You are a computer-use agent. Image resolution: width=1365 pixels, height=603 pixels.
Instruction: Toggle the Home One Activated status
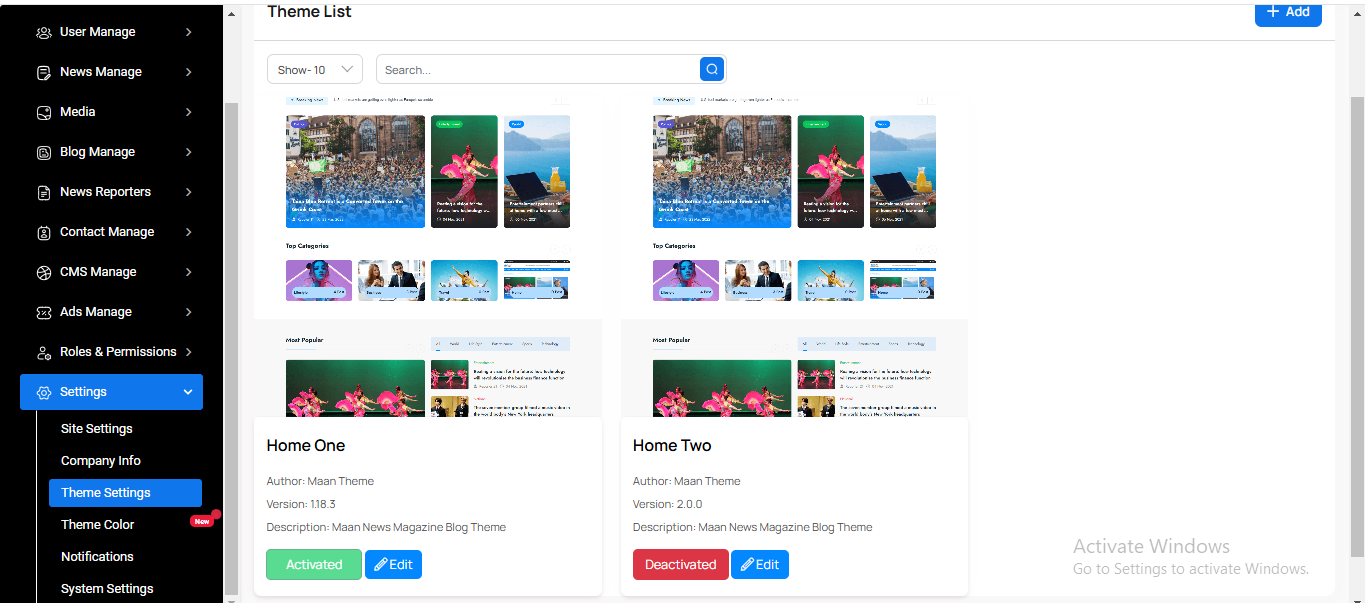pyautogui.click(x=314, y=564)
